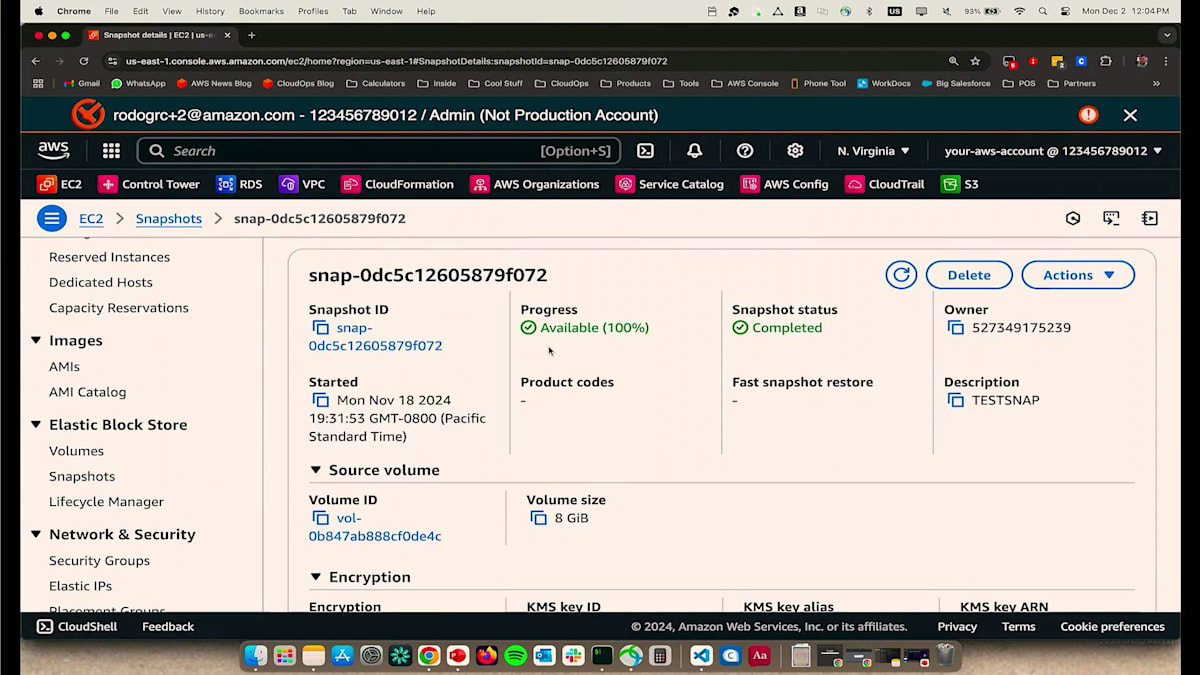Go to the EC2 breadcrumb link

coord(91,218)
